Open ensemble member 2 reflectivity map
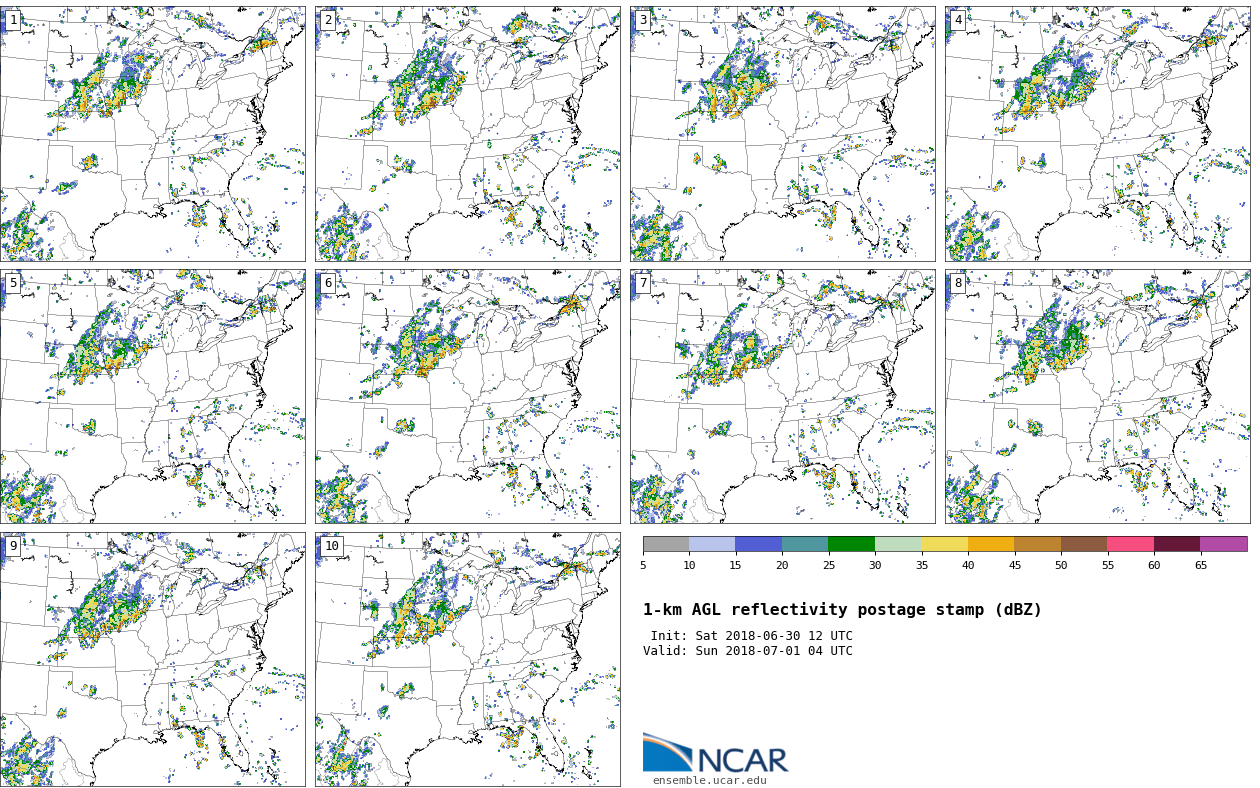 click(468, 134)
